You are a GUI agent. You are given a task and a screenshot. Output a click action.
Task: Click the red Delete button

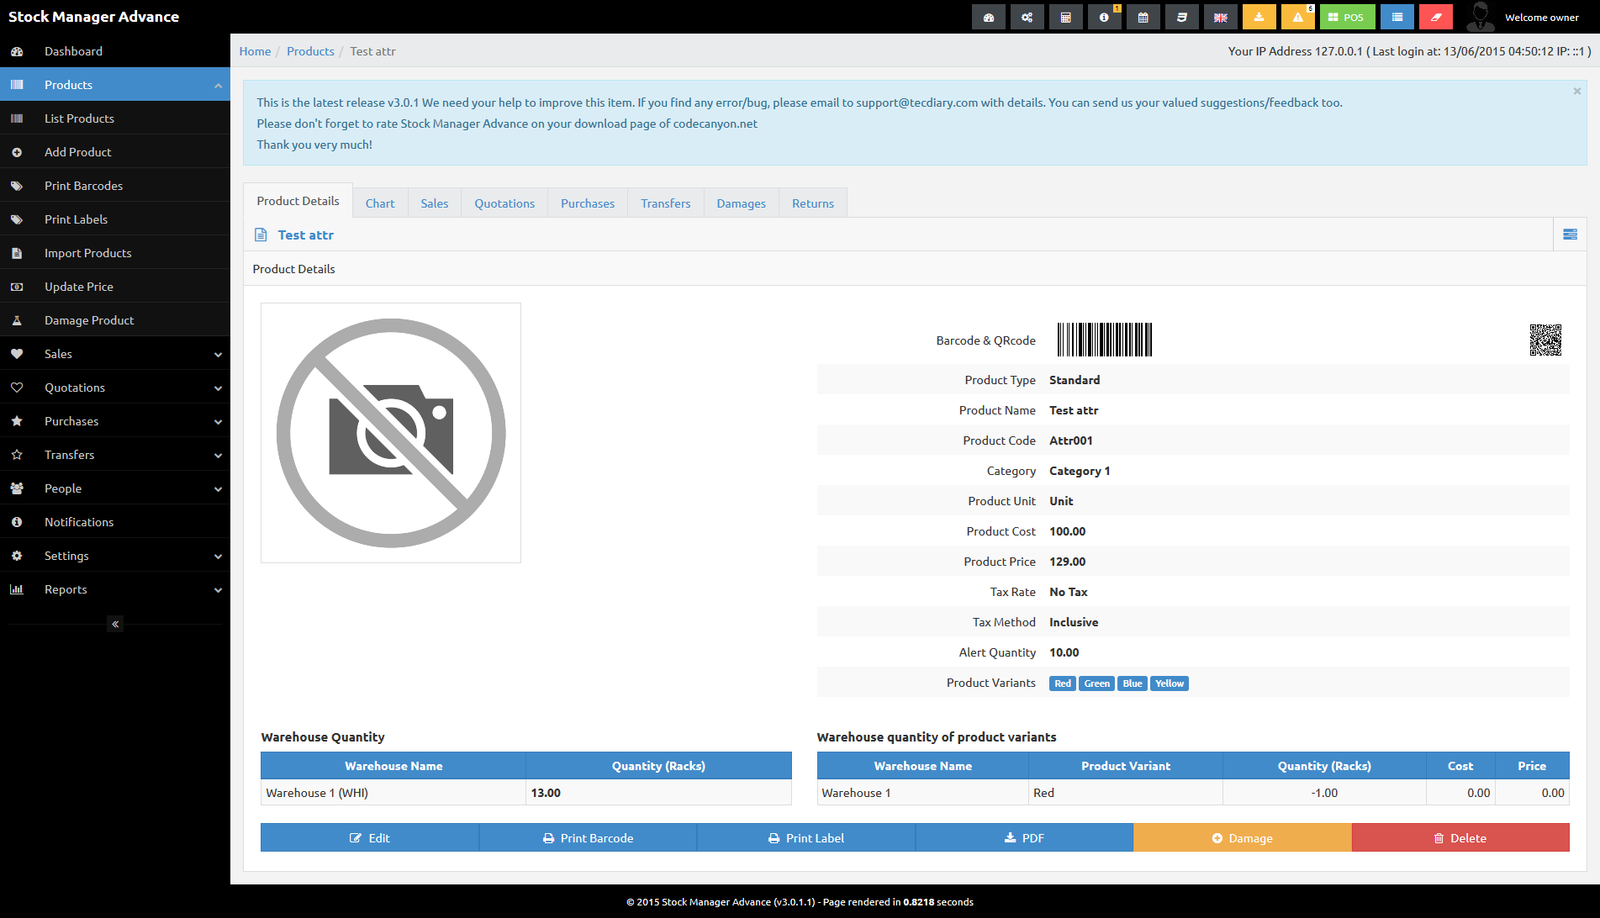pyautogui.click(x=1460, y=838)
